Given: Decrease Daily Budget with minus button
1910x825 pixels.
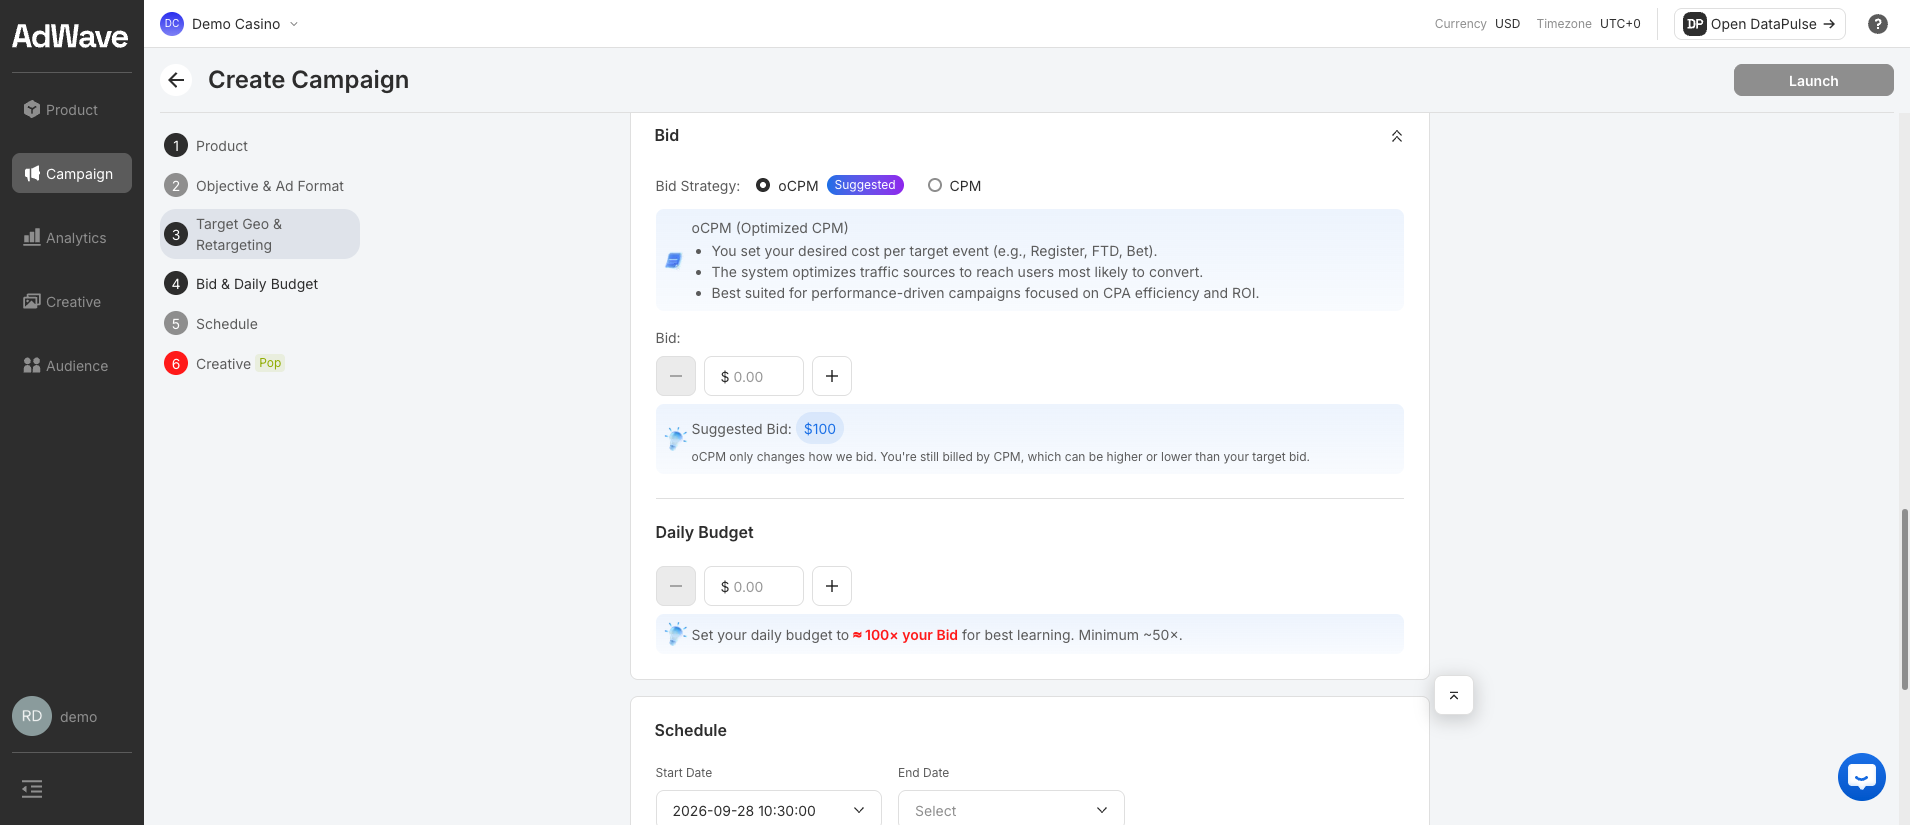Looking at the screenshot, I should [x=675, y=586].
